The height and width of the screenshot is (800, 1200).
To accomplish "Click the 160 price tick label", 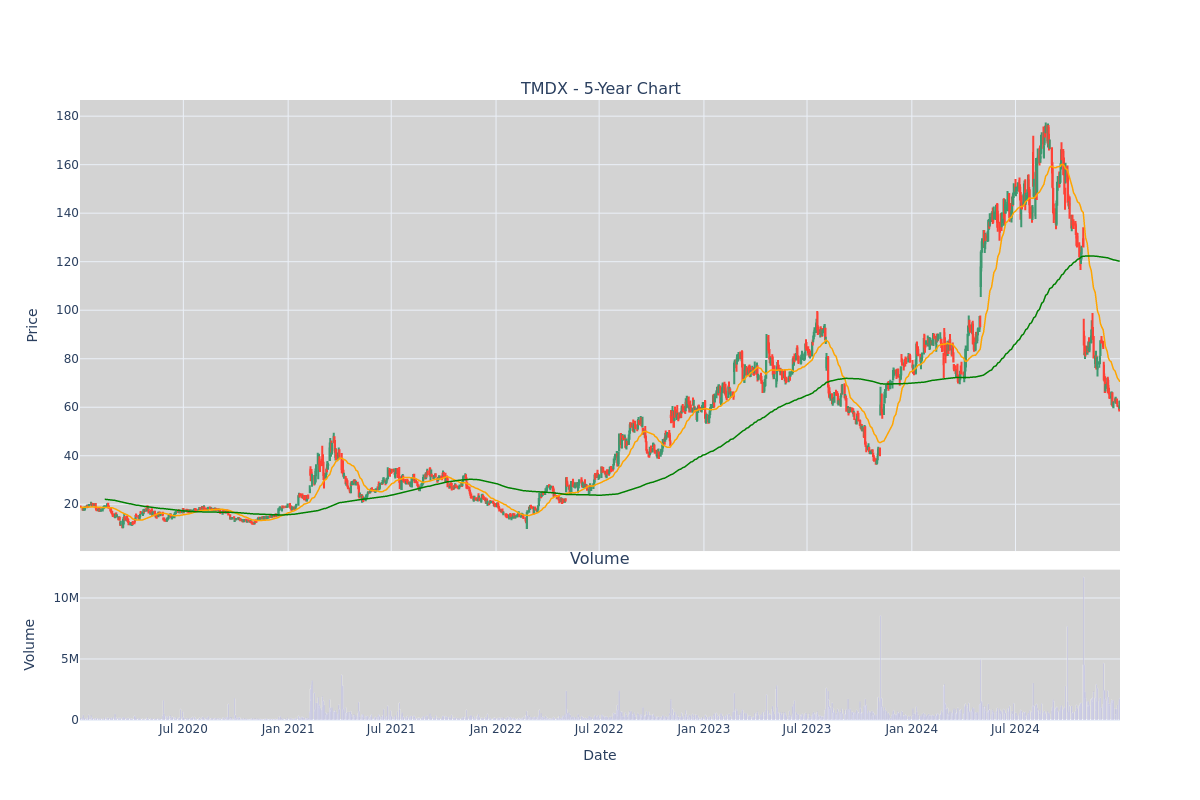I will tap(66, 165).
